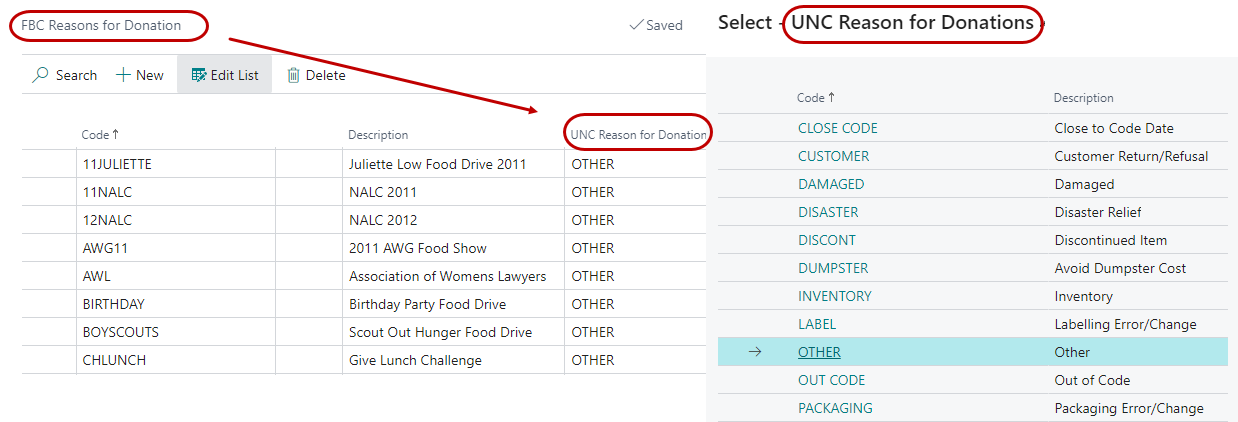Click UNC Reason for Donation column header
The width and height of the screenshot is (1238, 422).
[638, 135]
